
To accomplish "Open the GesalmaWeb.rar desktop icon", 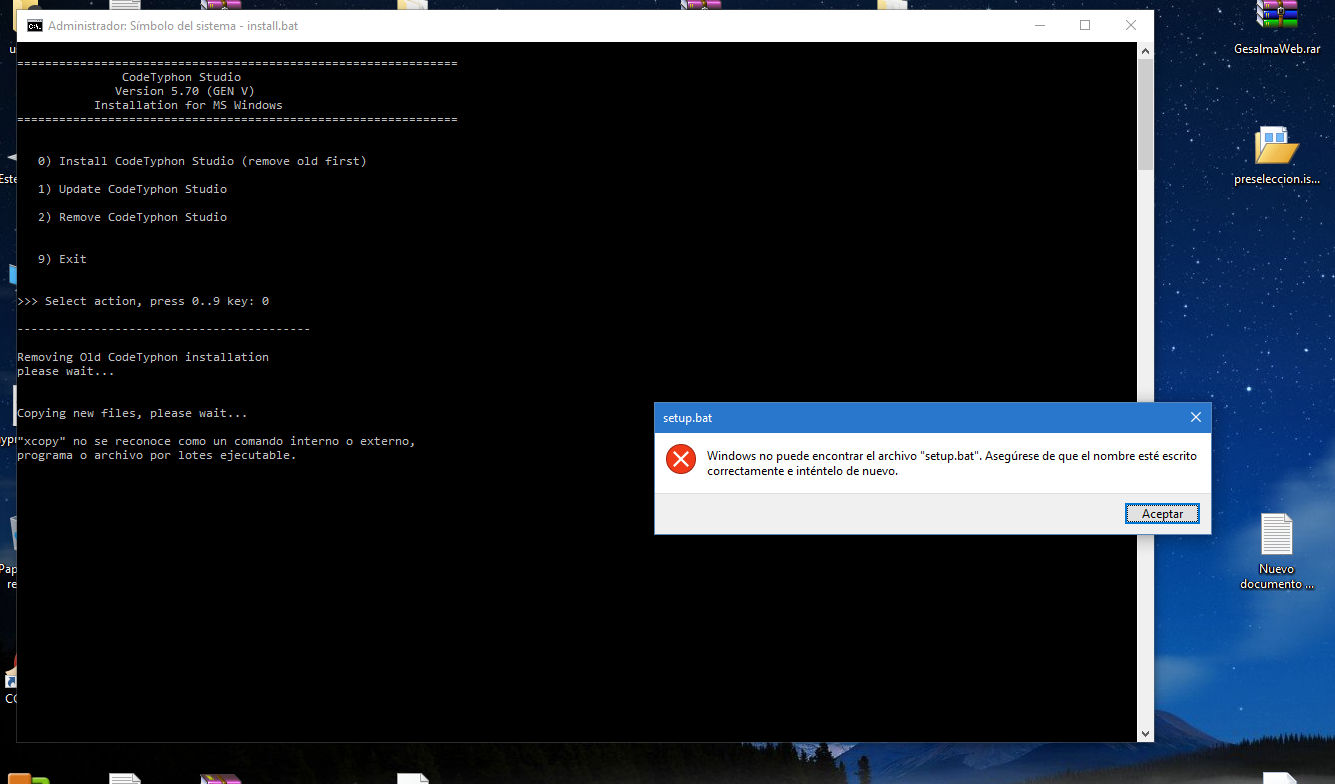I will tap(1277, 27).
